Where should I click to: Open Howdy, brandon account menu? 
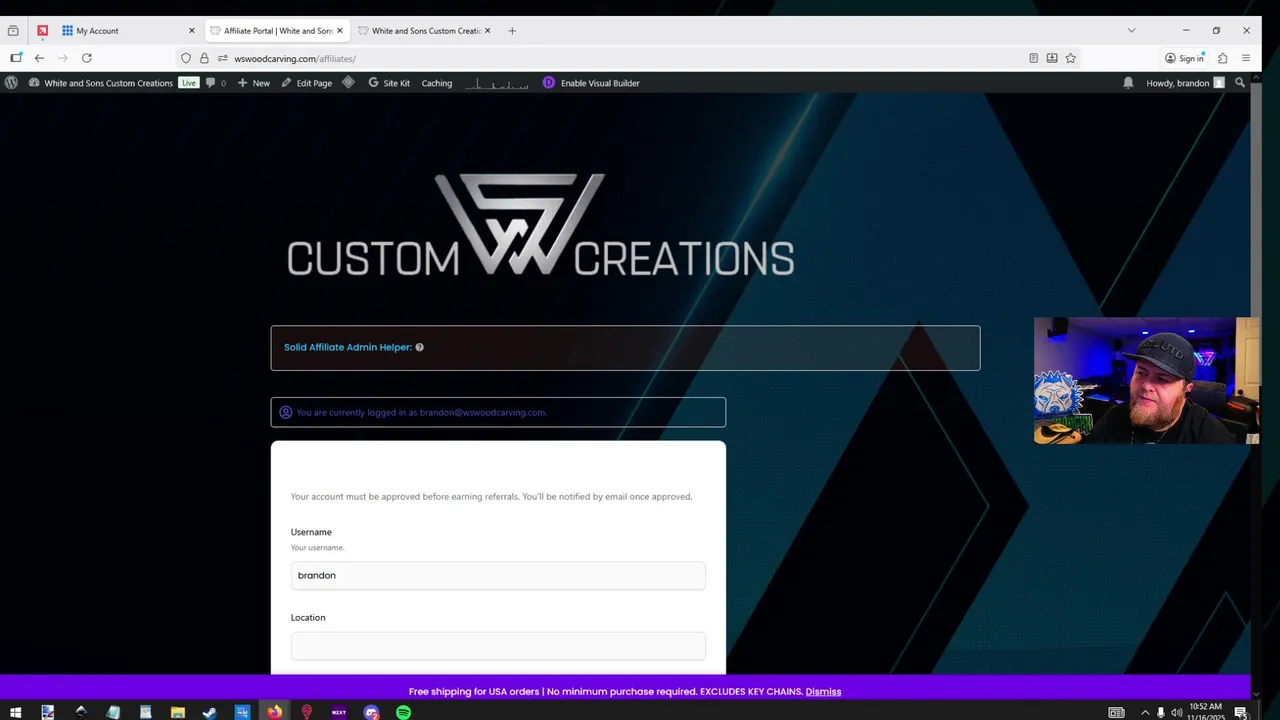click(x=1185, y=83)
